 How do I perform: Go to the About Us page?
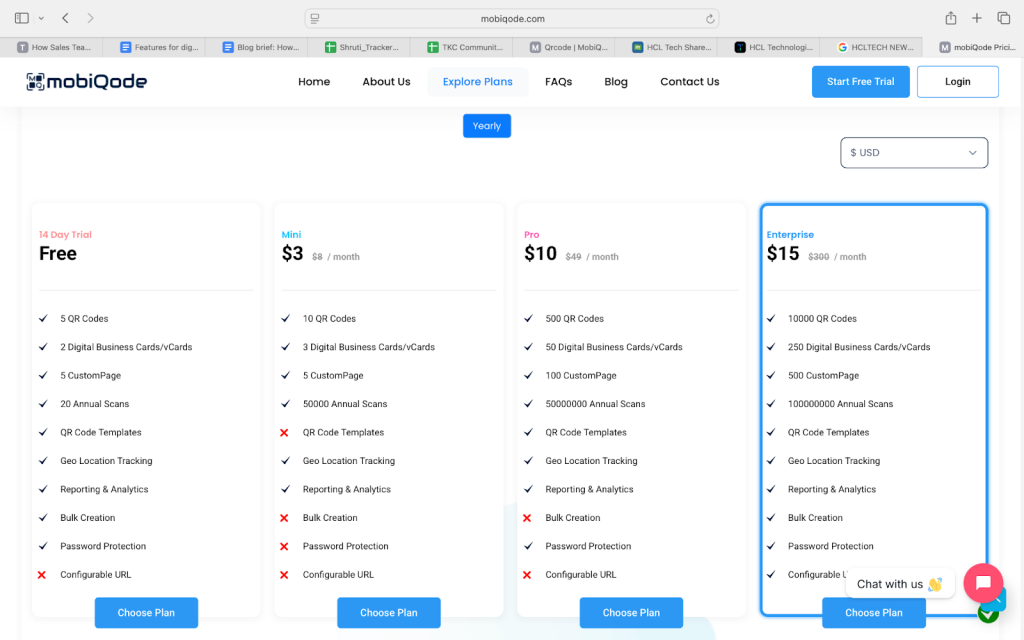click(x=386, y=82)
